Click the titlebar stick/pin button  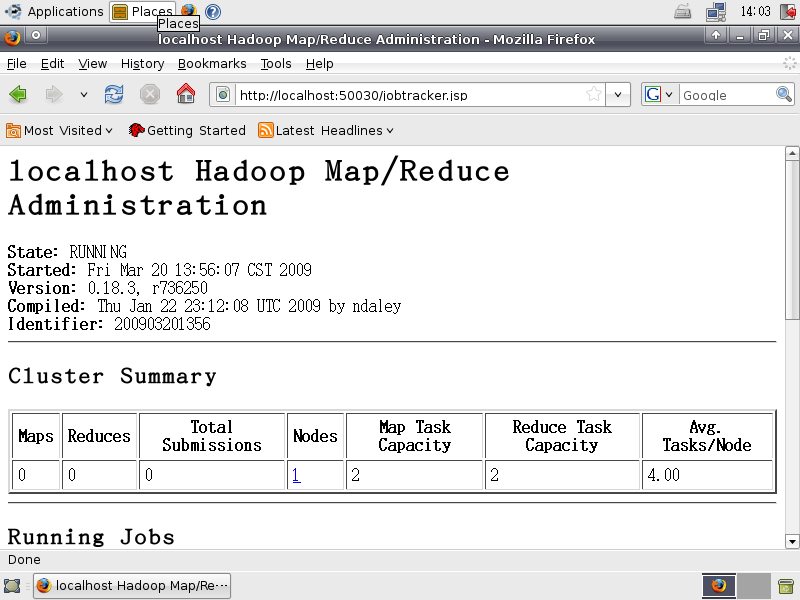[36, 35]
